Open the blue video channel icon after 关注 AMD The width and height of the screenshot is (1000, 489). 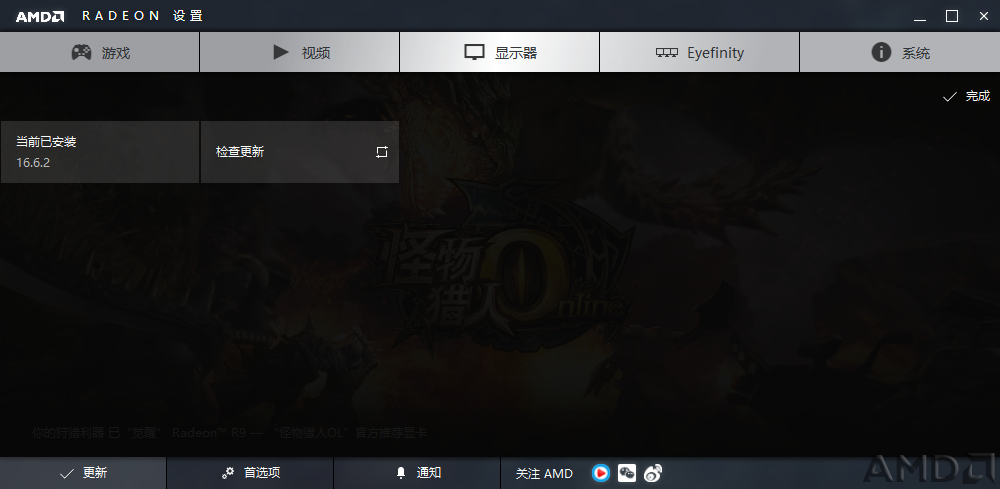[601, 473]
